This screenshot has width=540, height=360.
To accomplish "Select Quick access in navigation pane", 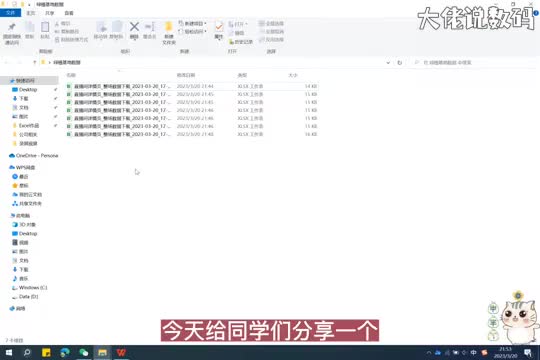I will 25,81.
